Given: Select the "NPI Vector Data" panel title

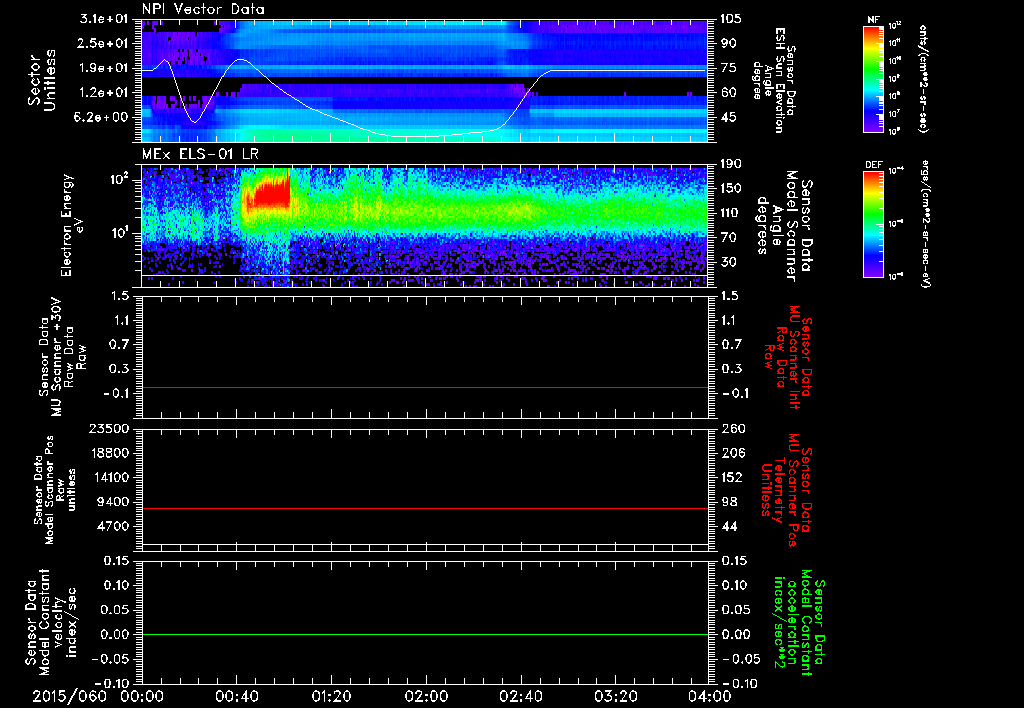Looking at the screenshot, I should 203,9.
